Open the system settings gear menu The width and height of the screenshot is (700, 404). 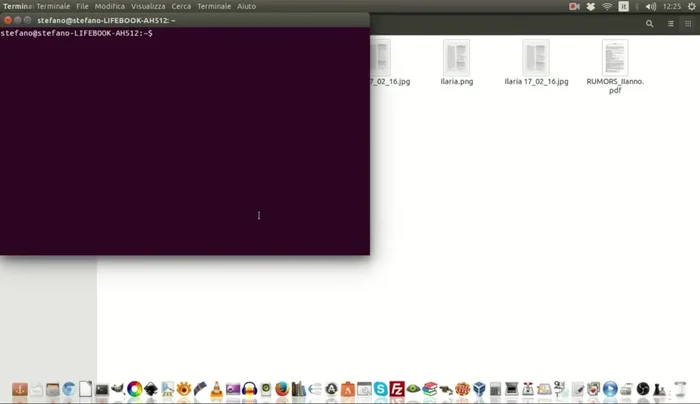[692, 6]
